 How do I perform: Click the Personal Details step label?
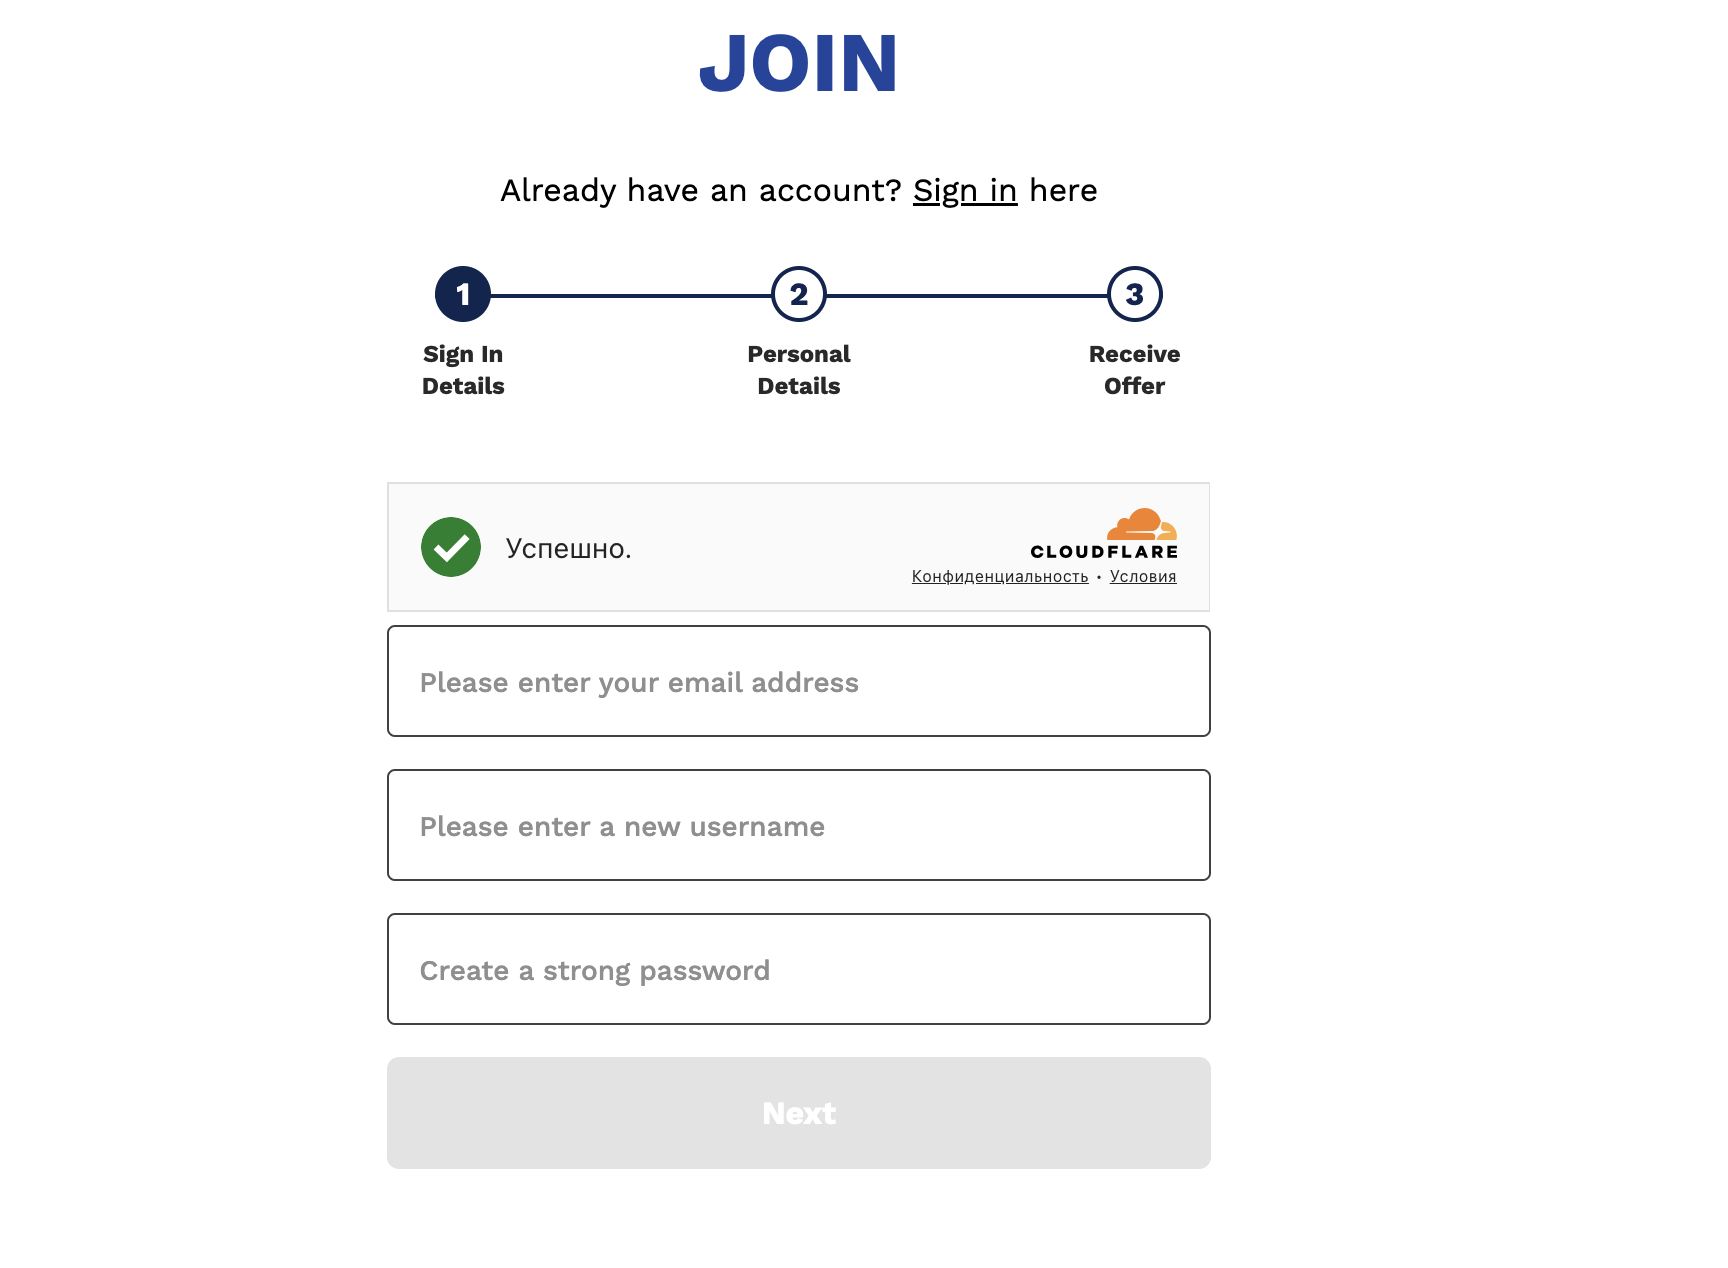click(799, 370)
